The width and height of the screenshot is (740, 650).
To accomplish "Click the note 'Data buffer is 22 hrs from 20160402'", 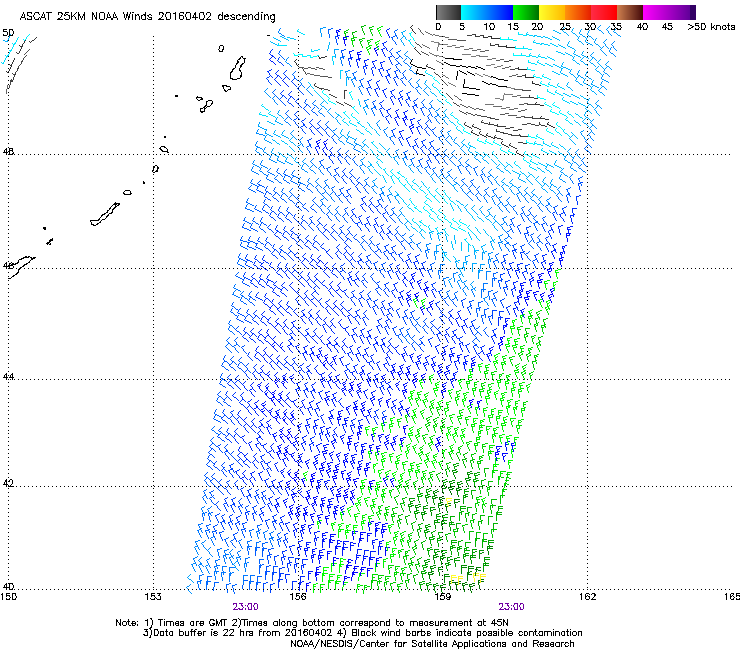I will (242, 633).
